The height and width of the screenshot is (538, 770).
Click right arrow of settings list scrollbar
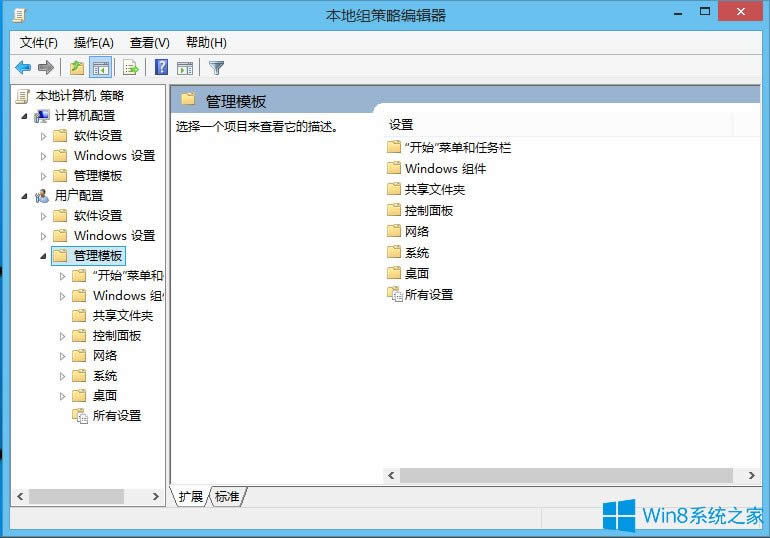click(751, 475)
